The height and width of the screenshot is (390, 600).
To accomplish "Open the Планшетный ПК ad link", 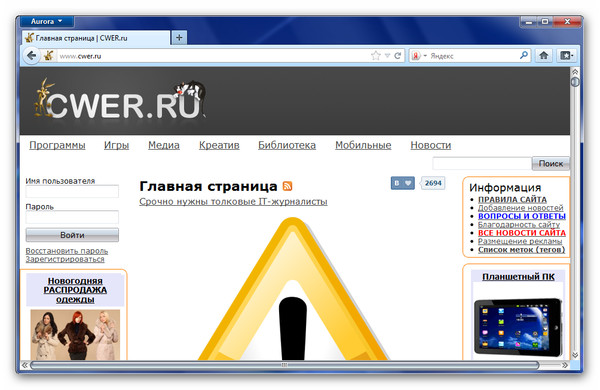I will [518, 277].
